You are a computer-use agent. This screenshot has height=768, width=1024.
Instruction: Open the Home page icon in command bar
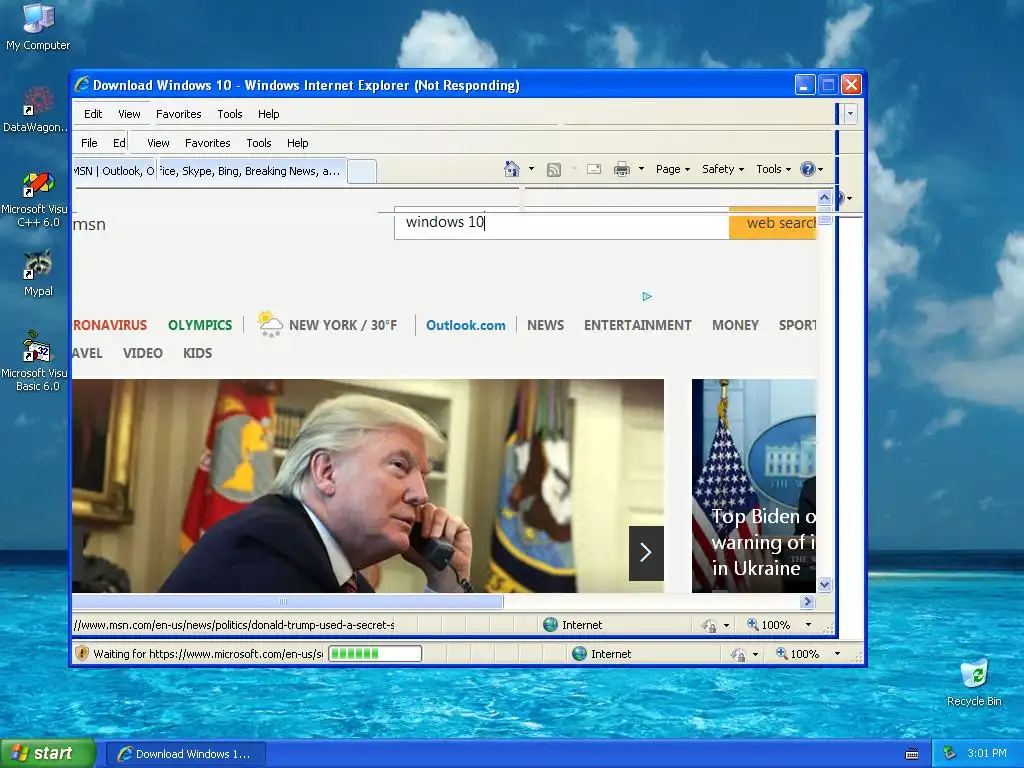coord(511,169)
